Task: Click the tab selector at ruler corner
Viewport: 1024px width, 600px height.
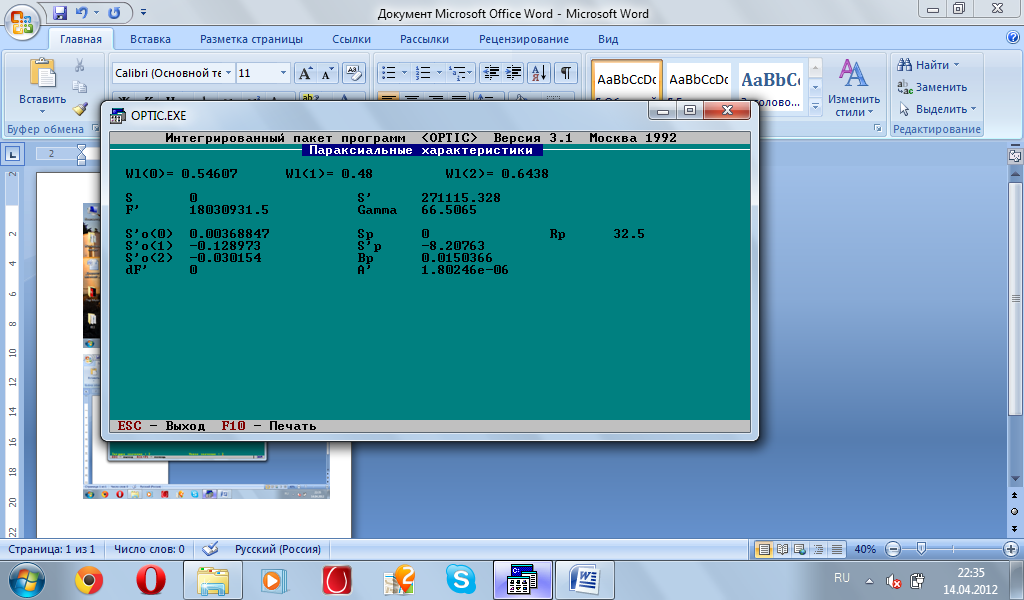Action: (x=12, y=154)
